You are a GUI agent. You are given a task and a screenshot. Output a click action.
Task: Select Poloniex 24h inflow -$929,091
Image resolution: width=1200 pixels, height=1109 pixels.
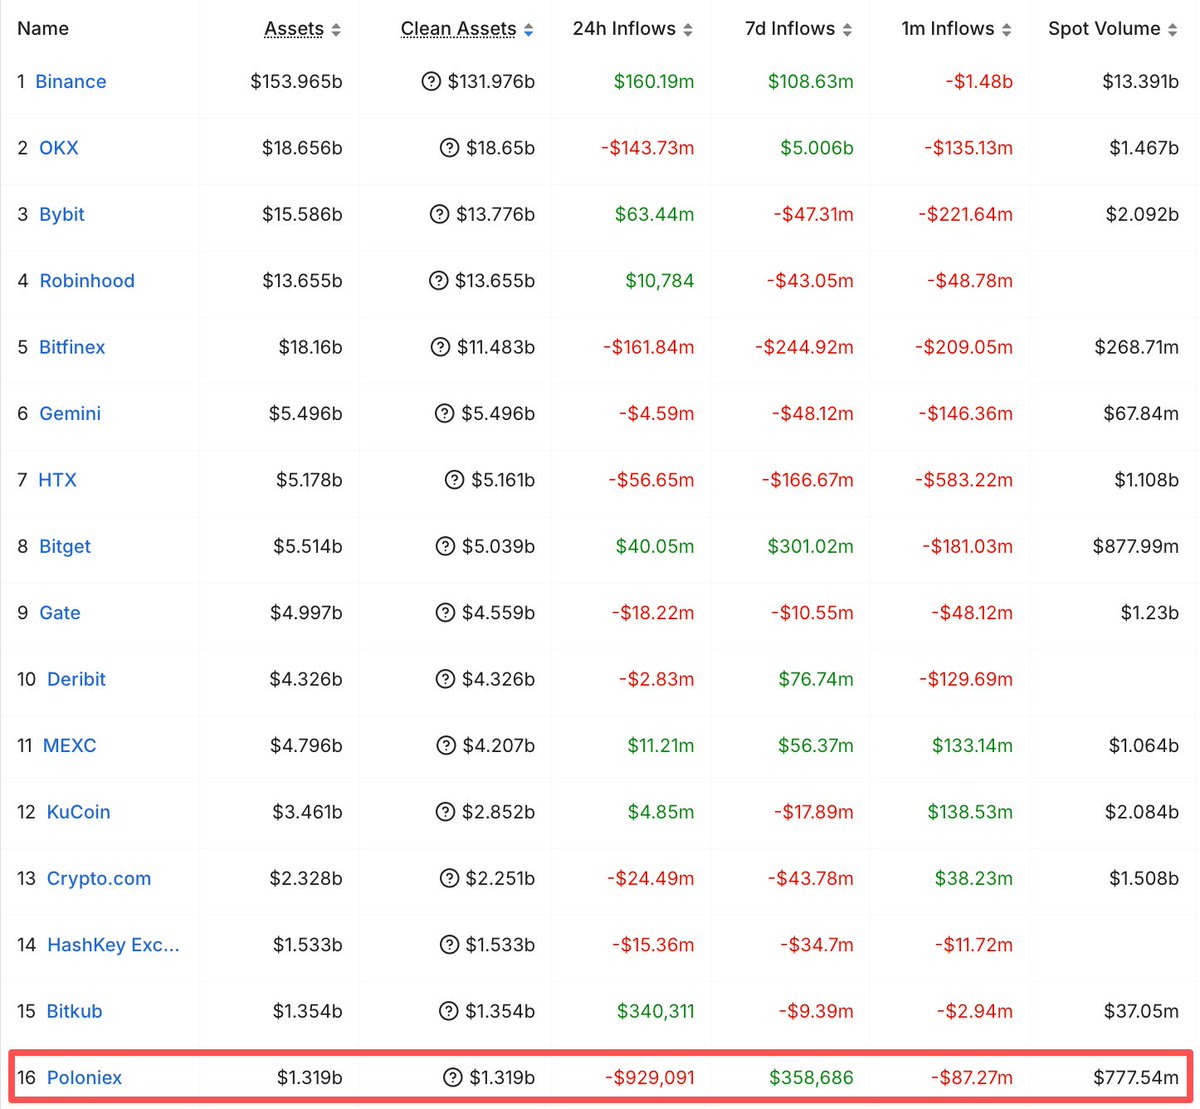pyautogui.click(x=650, y=1078)
